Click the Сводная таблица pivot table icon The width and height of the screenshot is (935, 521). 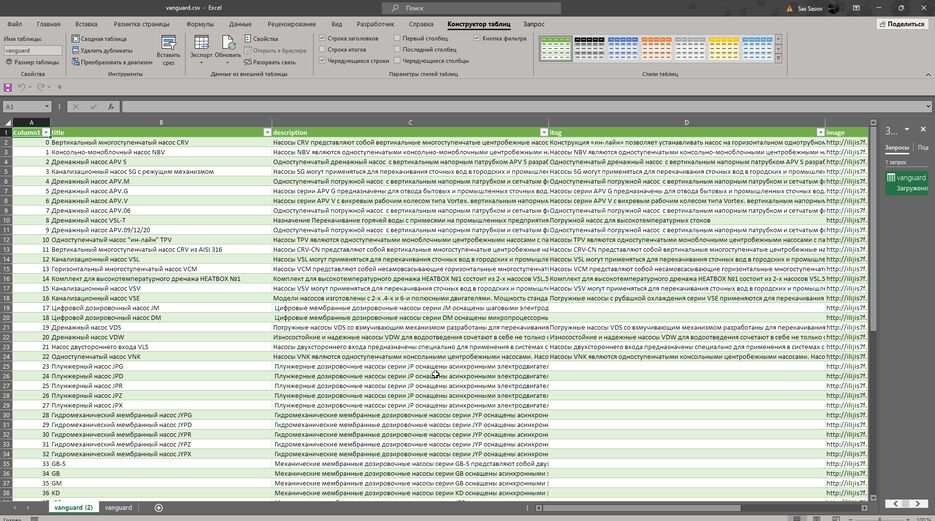76,39
